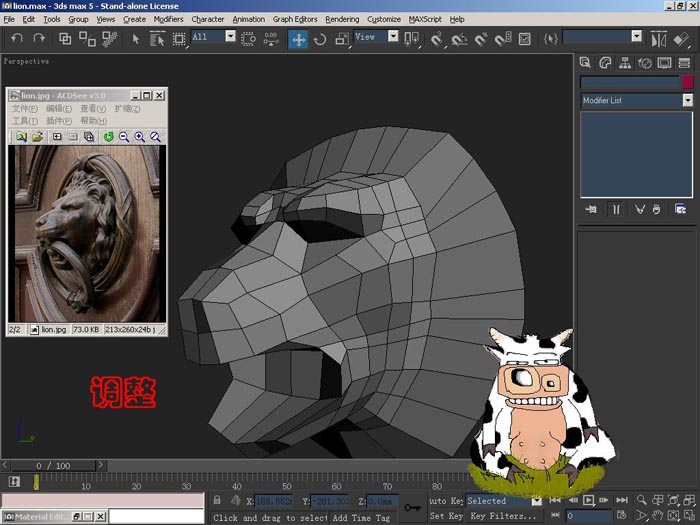Click the current frame number field
This screenshot has height=525, width=700.
point(588,516)
